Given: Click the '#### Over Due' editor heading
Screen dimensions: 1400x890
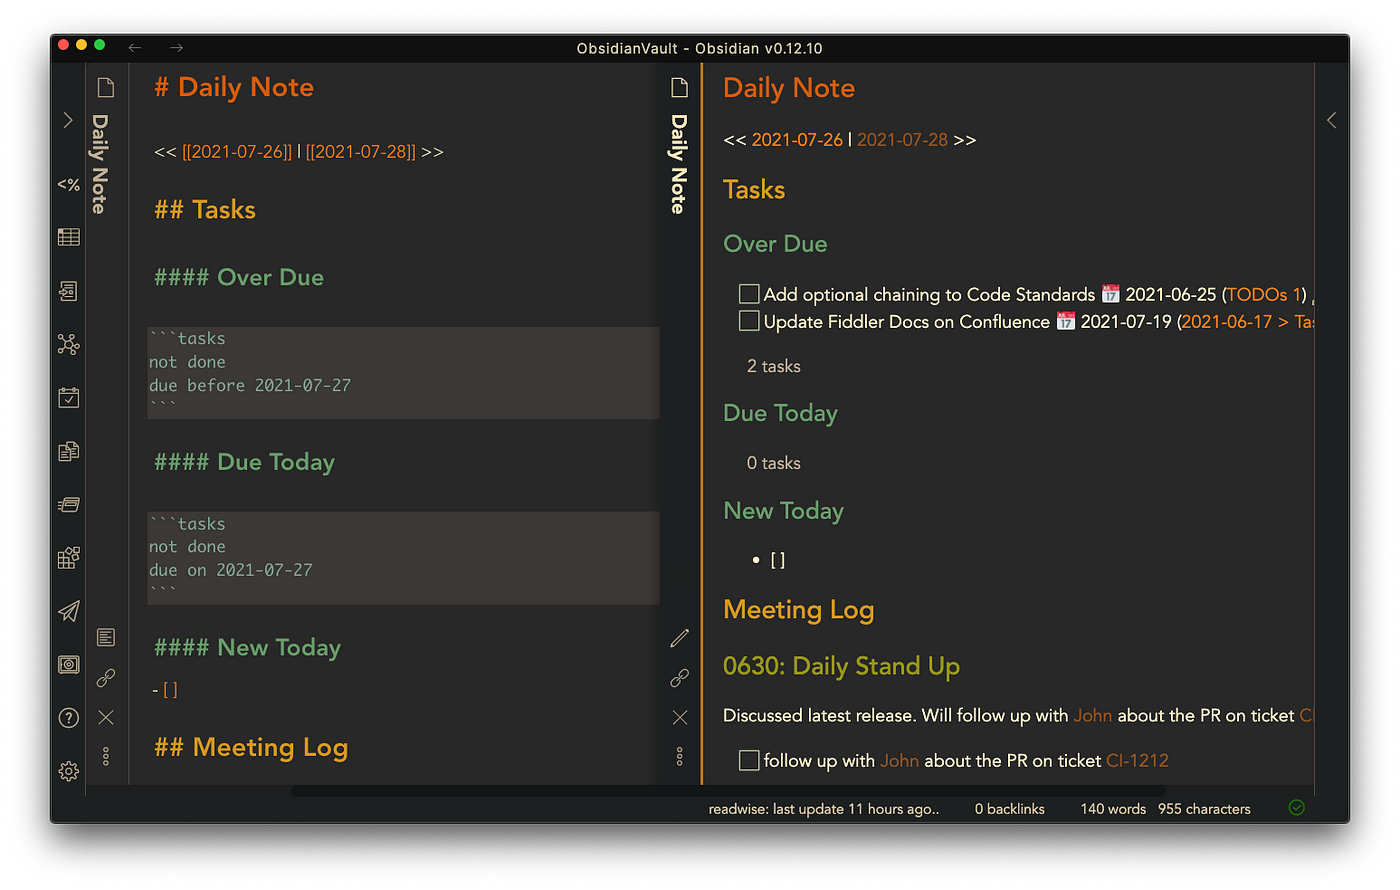Looking at the screenshot, I should tap(239, 278).
